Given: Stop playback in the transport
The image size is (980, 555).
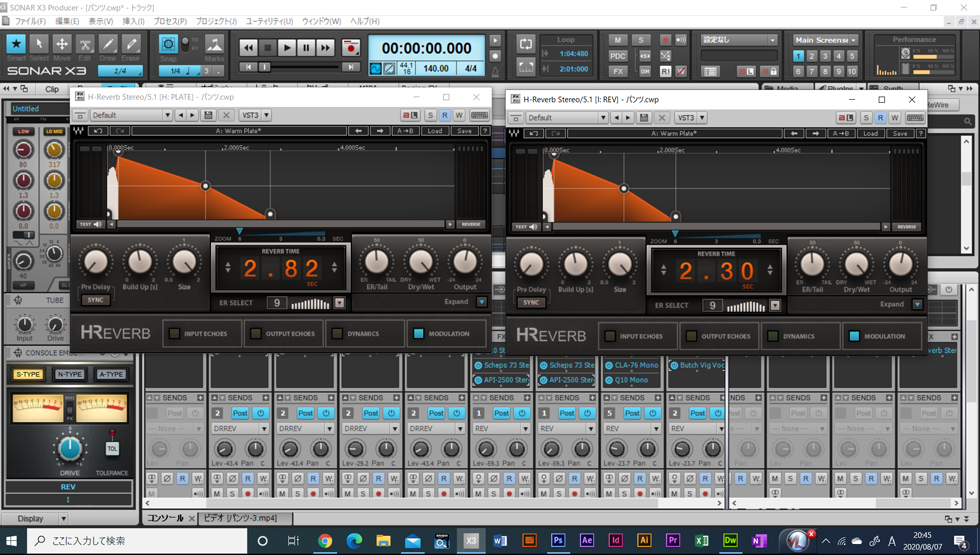Looking at the screenshot, I should [x=268, y=48].
